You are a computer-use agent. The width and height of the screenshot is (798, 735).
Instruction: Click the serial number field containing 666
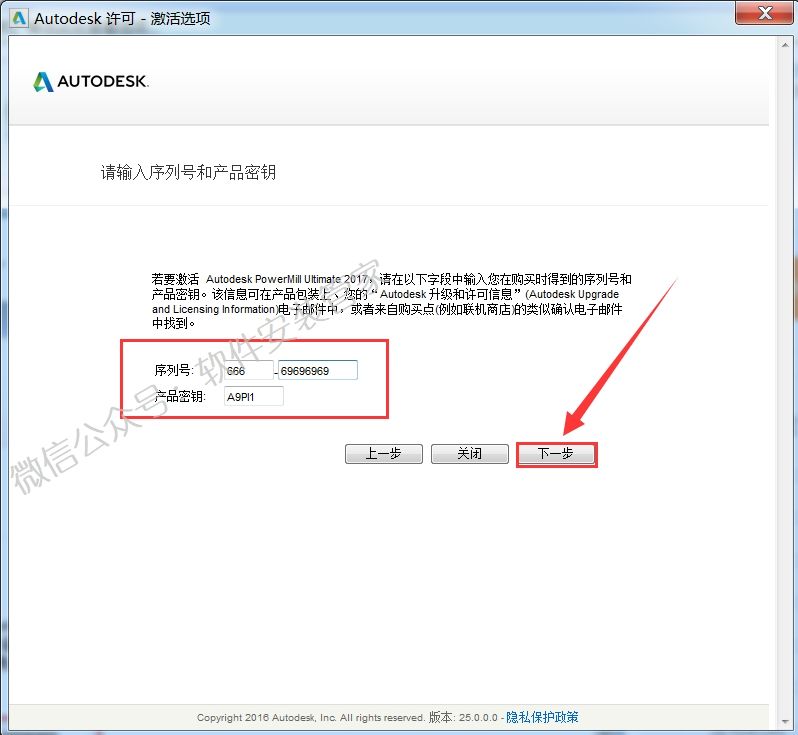[248, 370]
